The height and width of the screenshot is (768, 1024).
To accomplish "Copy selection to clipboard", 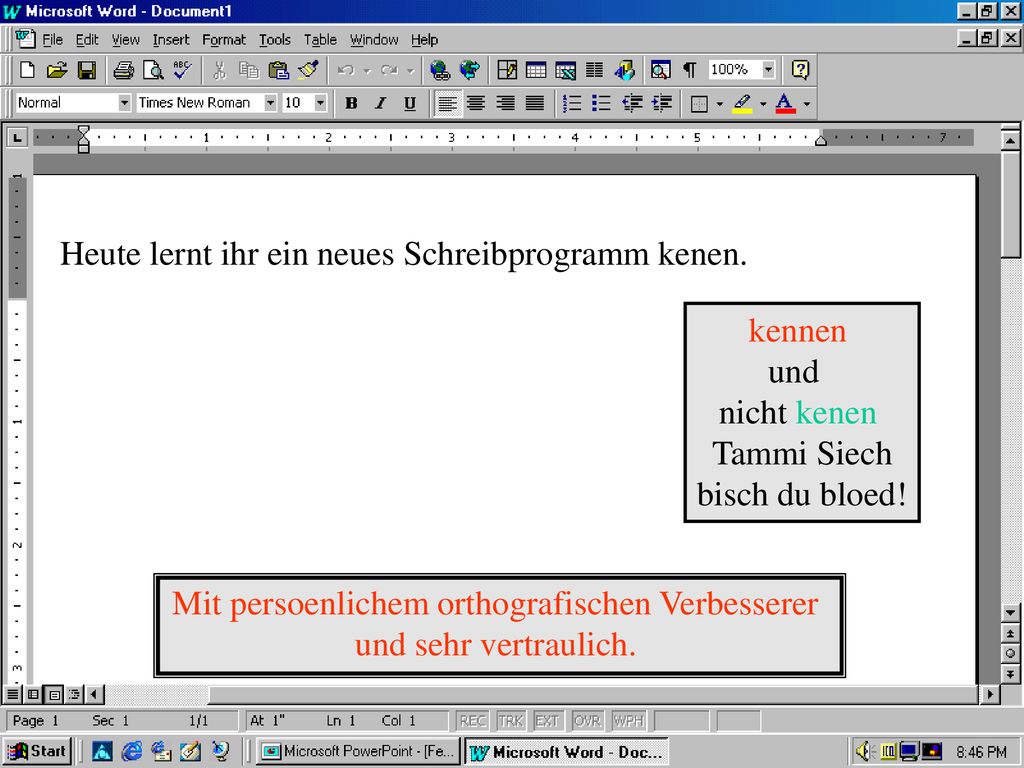I will coord(249,69).
